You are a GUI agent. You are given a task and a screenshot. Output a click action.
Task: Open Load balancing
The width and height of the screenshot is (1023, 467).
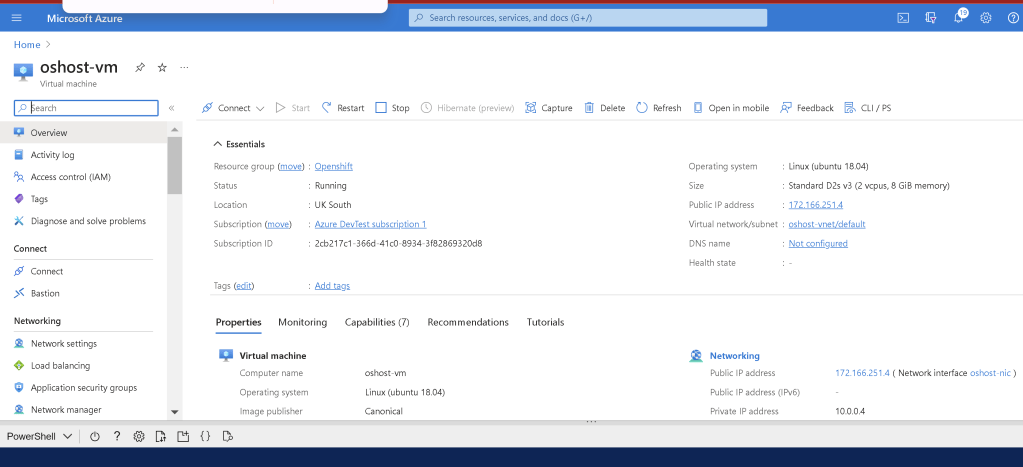[84, 366]
